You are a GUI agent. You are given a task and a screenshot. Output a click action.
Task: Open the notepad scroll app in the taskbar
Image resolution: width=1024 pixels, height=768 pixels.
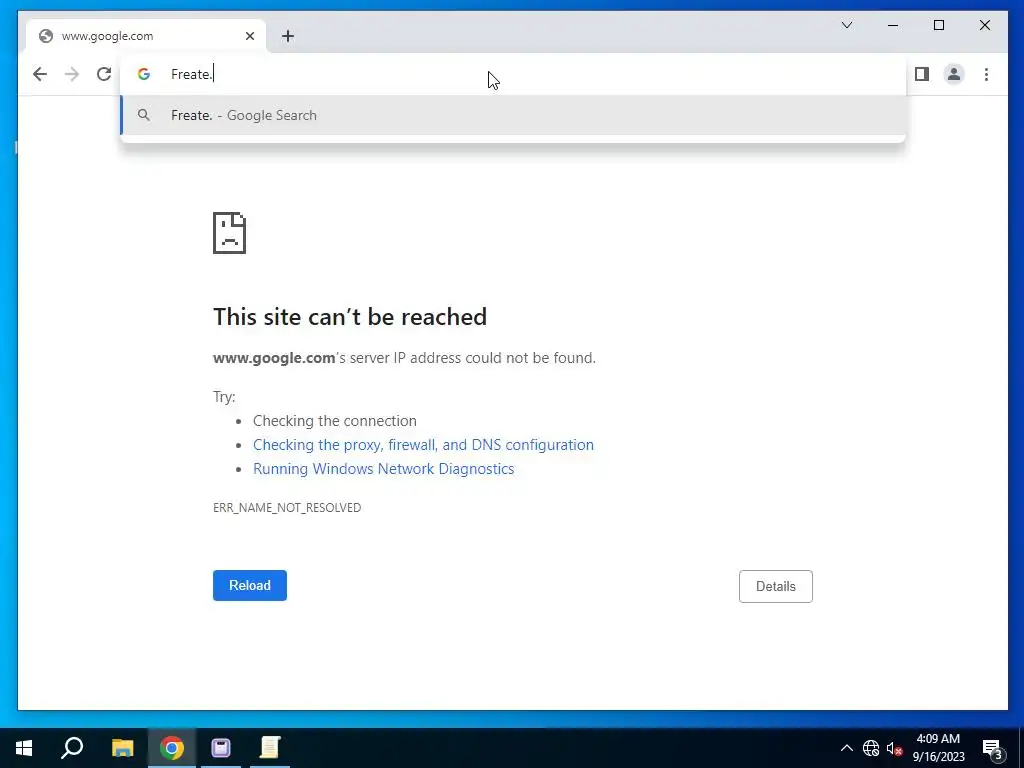270,748
